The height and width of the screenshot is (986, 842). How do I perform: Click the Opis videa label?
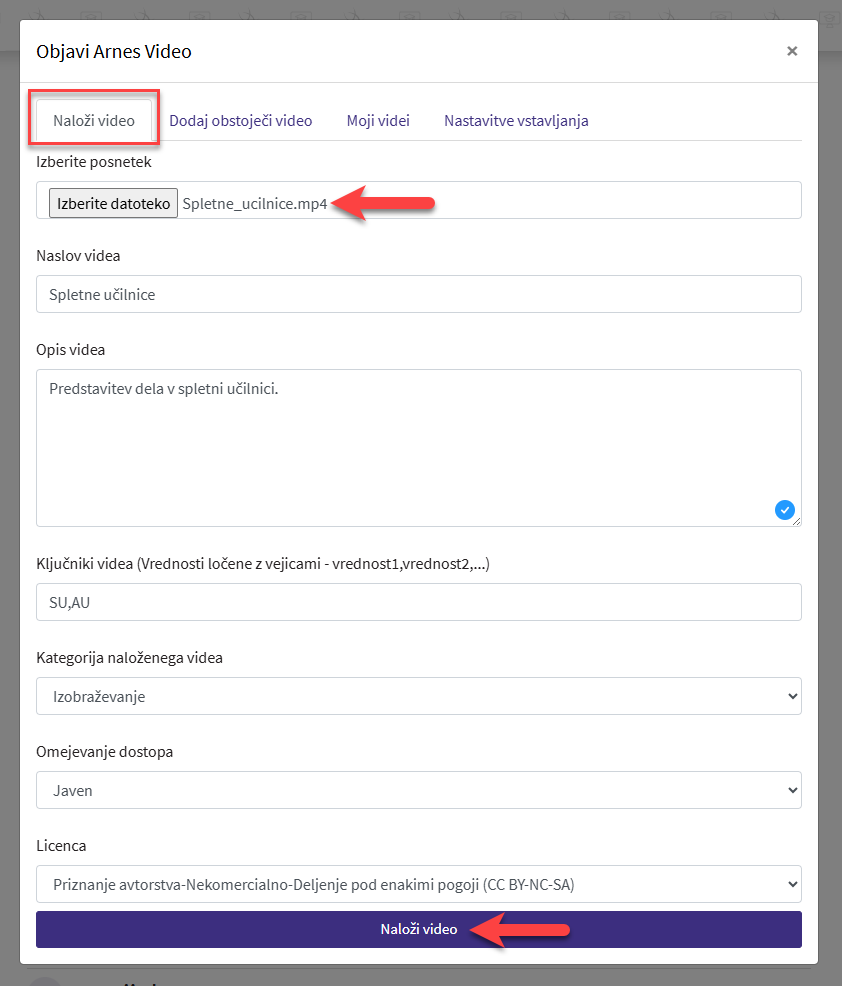tap(70, 349)
